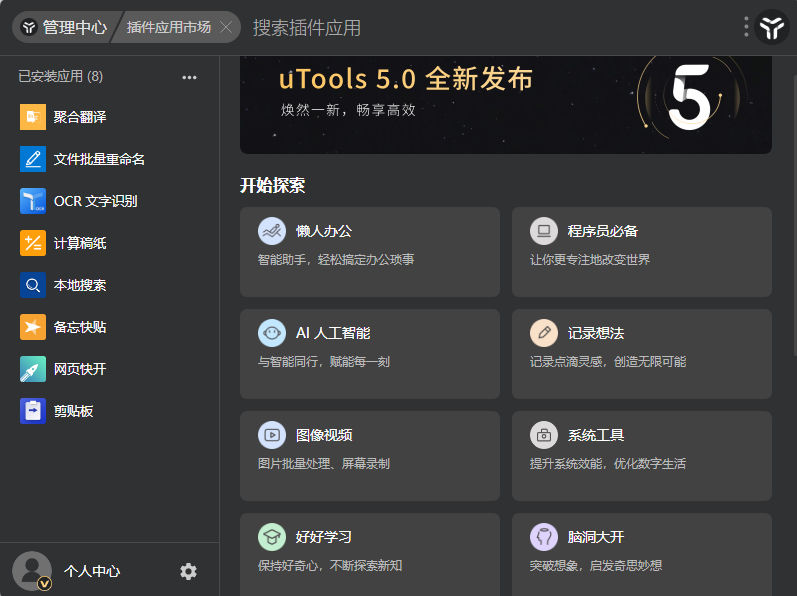Image resolution: width=797 pixels, height=596 pixels.
Task: Click the OCR 文字识别 icon
Action: pos(33,201)
